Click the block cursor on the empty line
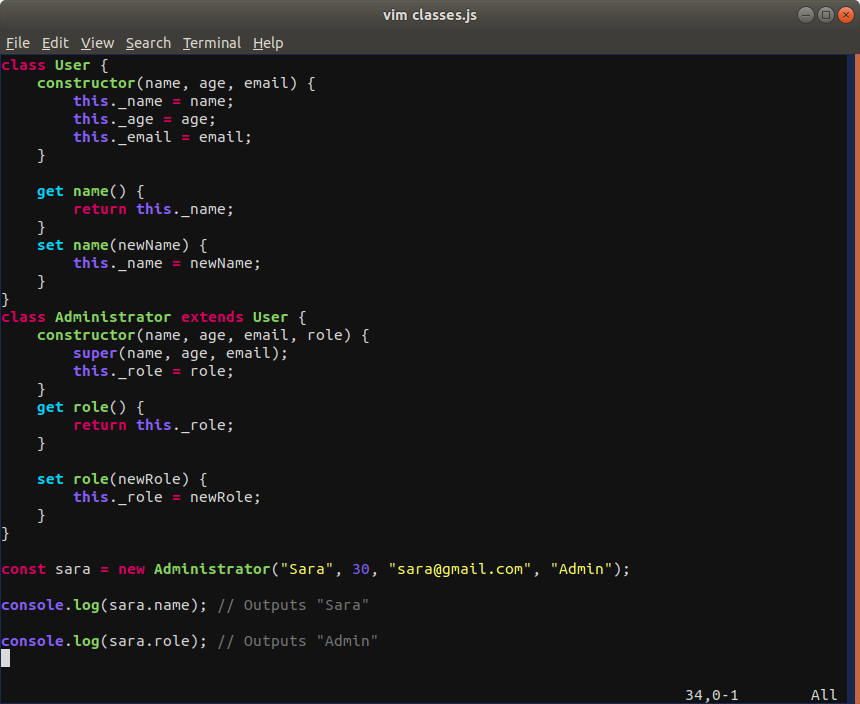The image size is (860, 704). pos(5,658)
